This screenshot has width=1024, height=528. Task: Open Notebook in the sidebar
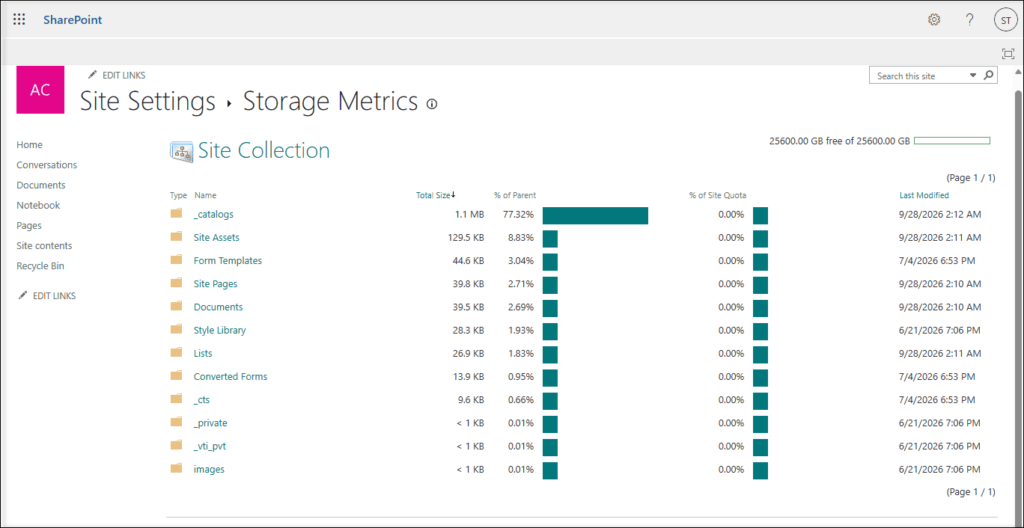[38, 205]
